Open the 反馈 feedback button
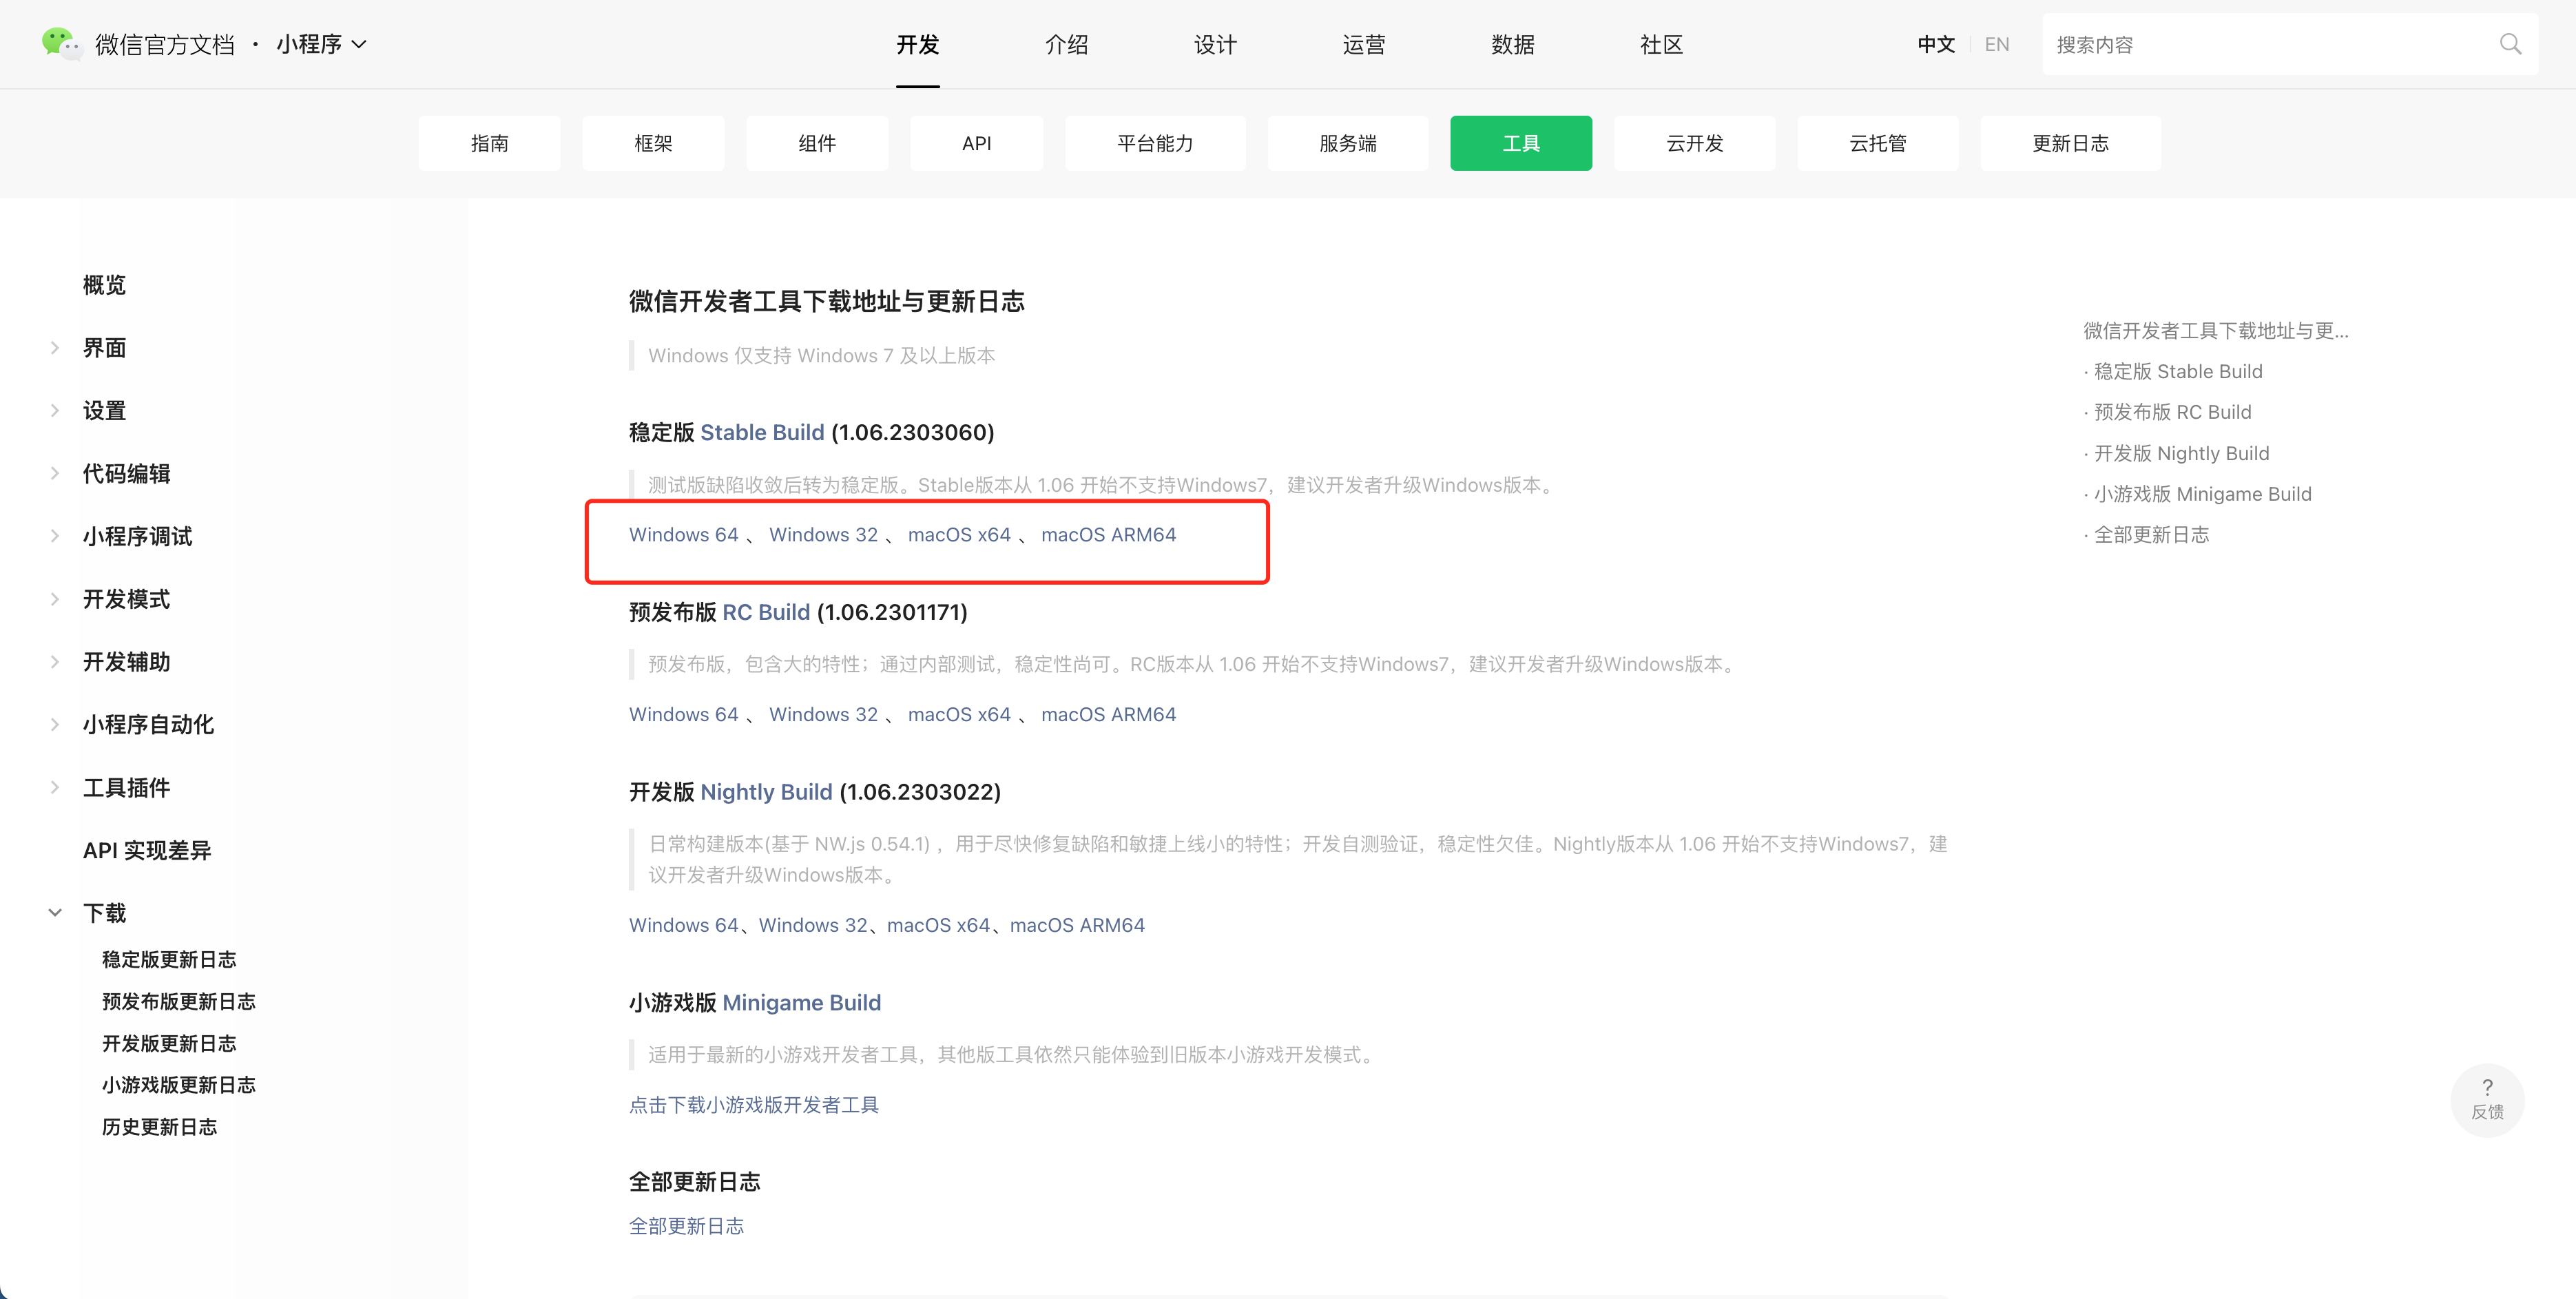 [x=2487, y=1100]
